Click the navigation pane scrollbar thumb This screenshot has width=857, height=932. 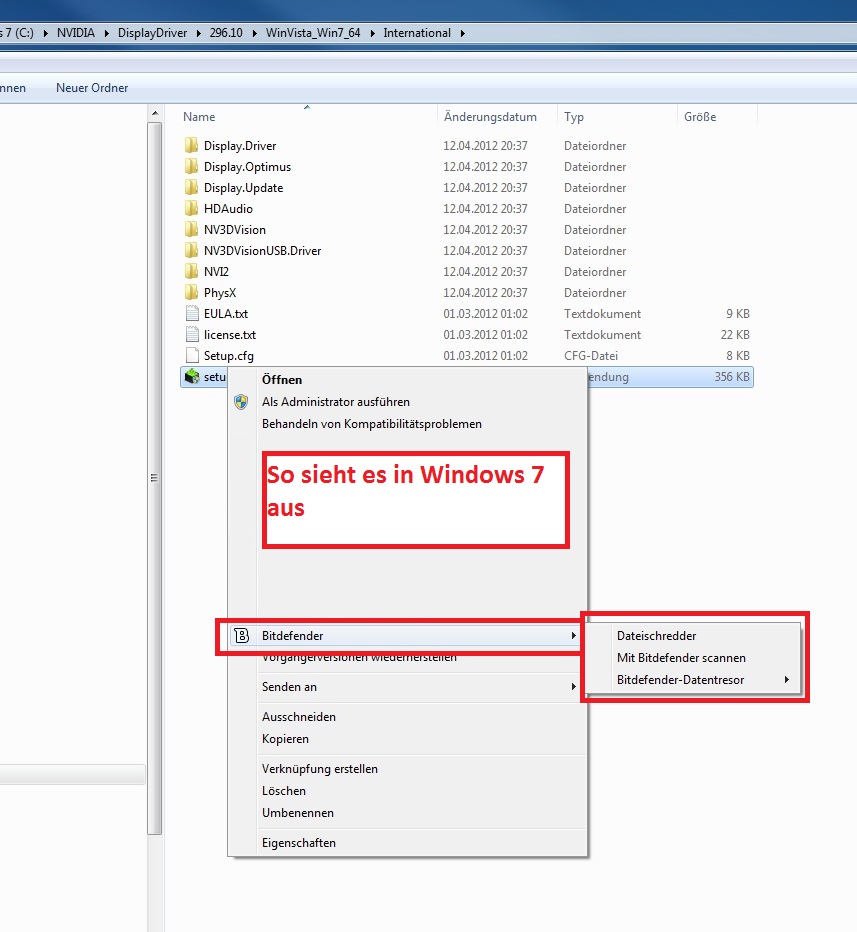155,478
